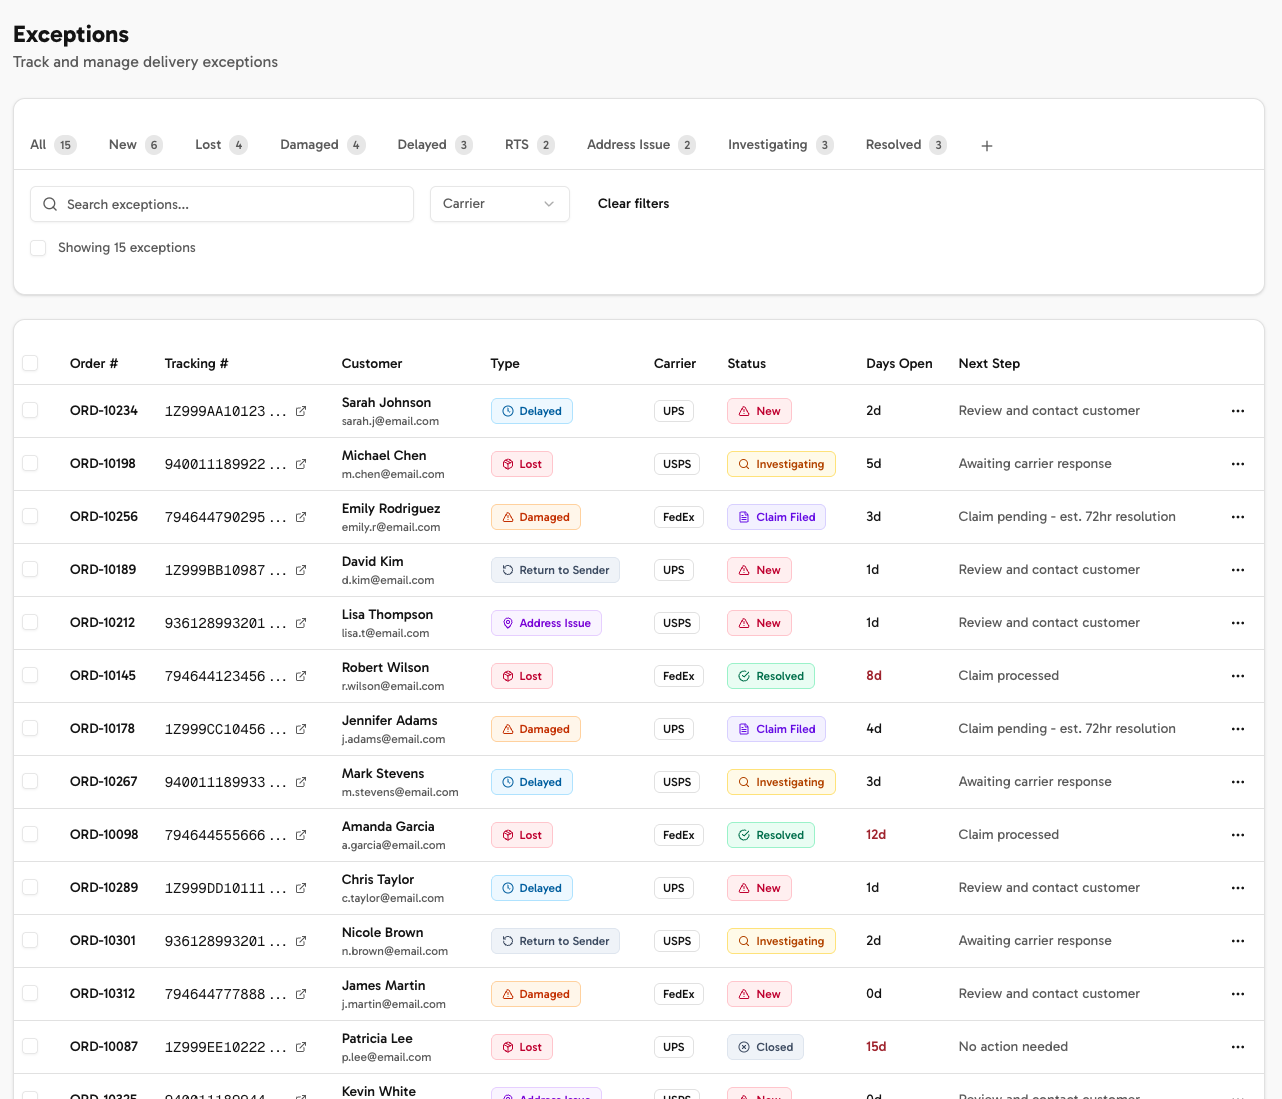The width and height of the screenshot is (1282, 1099).
Task: Check the select-all checkbox in the table header
Action: [30, 363]
